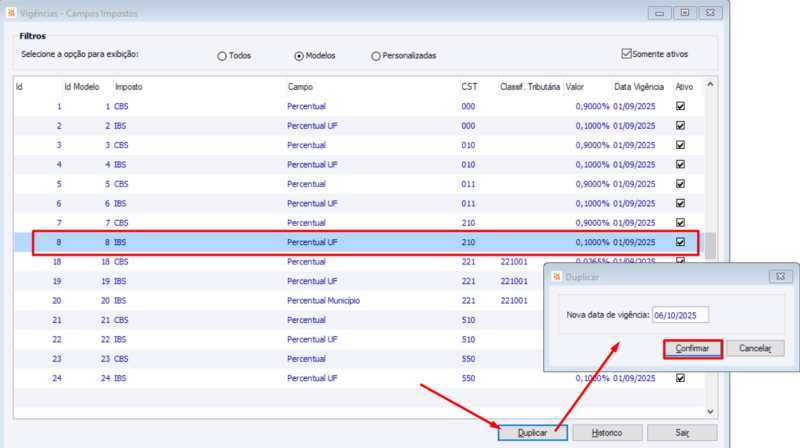The width and height of the screenshot is (800, 448).
Task: Select row Id 2 IBS cell
Action: point(120,126)
